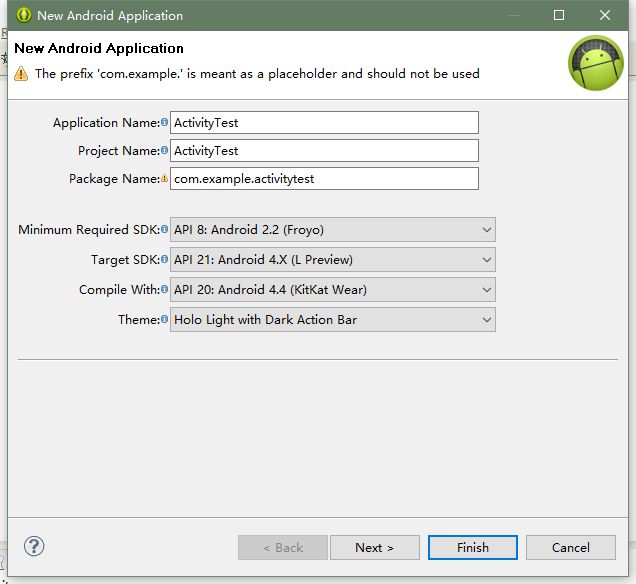Click the 'Theme:' label
Image resolution: width=636 pixels, height=584 pixels.
coord(139,320)
